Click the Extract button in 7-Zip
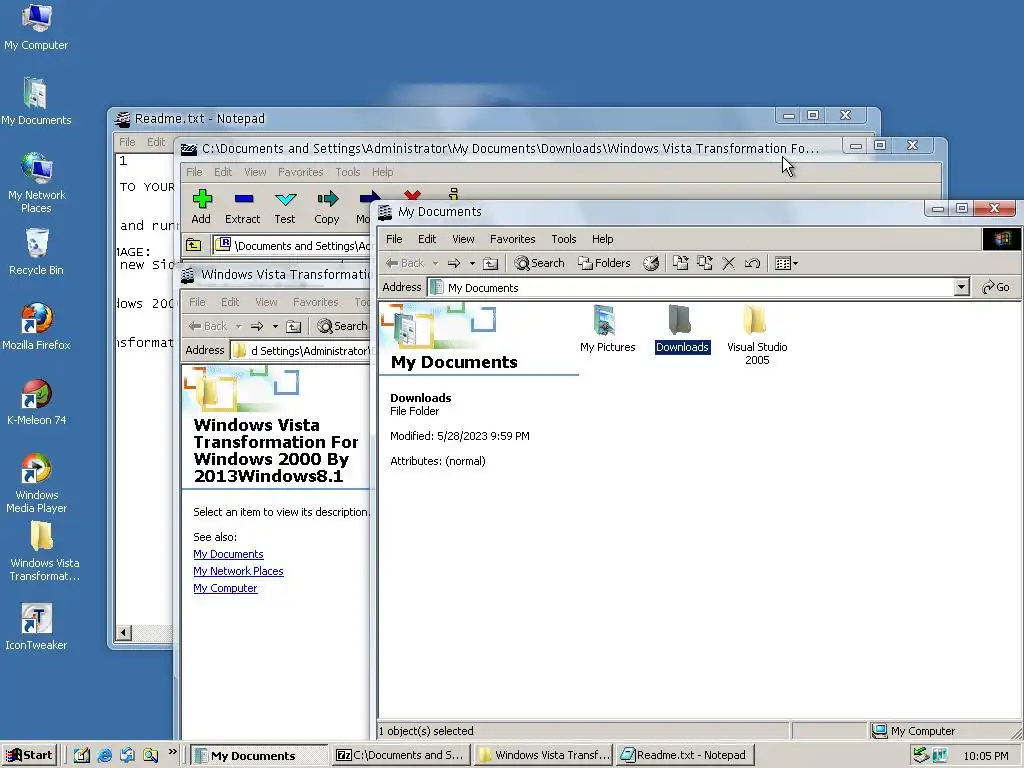 pos(243,207)
